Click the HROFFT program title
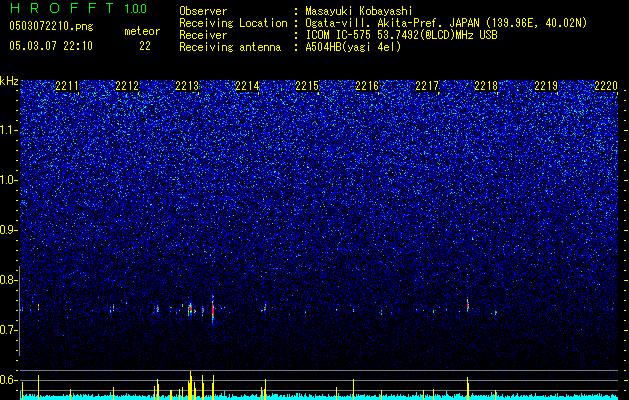629x400 pixels. pyautogui.click(x=63, y=8)
